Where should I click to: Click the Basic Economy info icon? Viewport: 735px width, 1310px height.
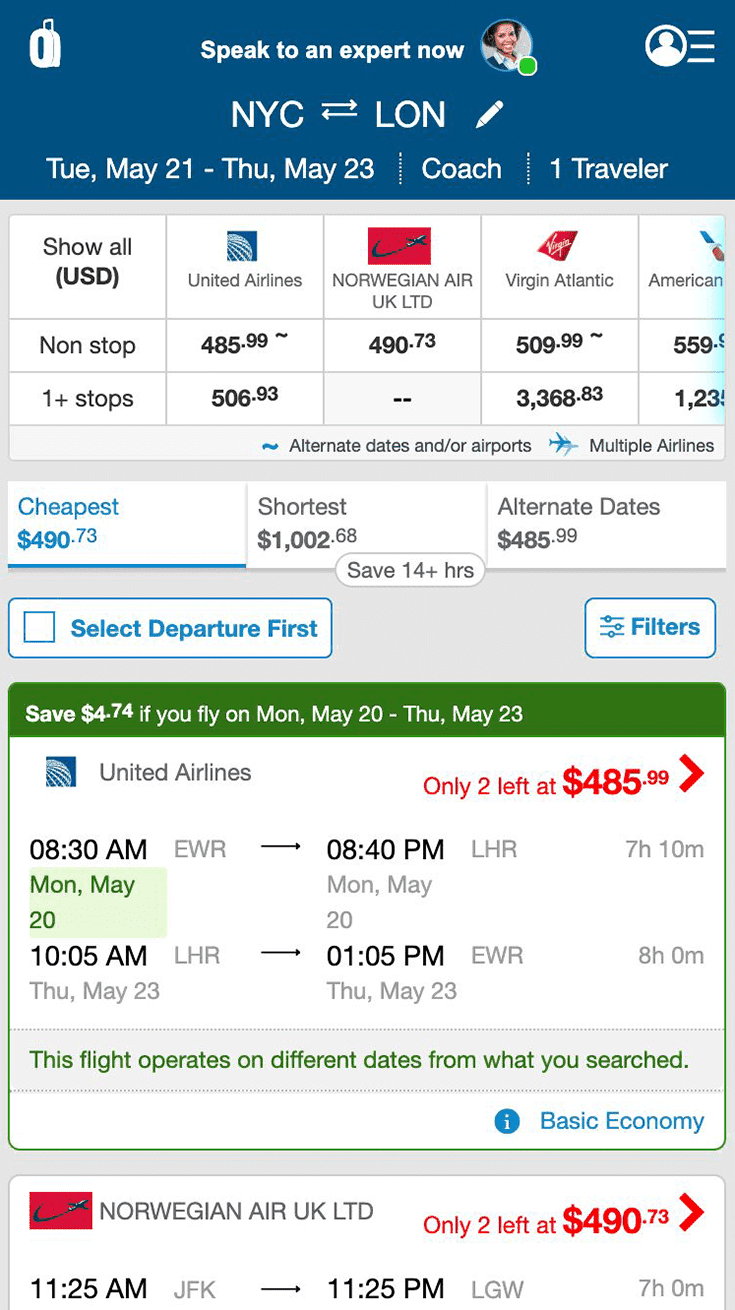pyautogui.click(x=507, y=1122)
